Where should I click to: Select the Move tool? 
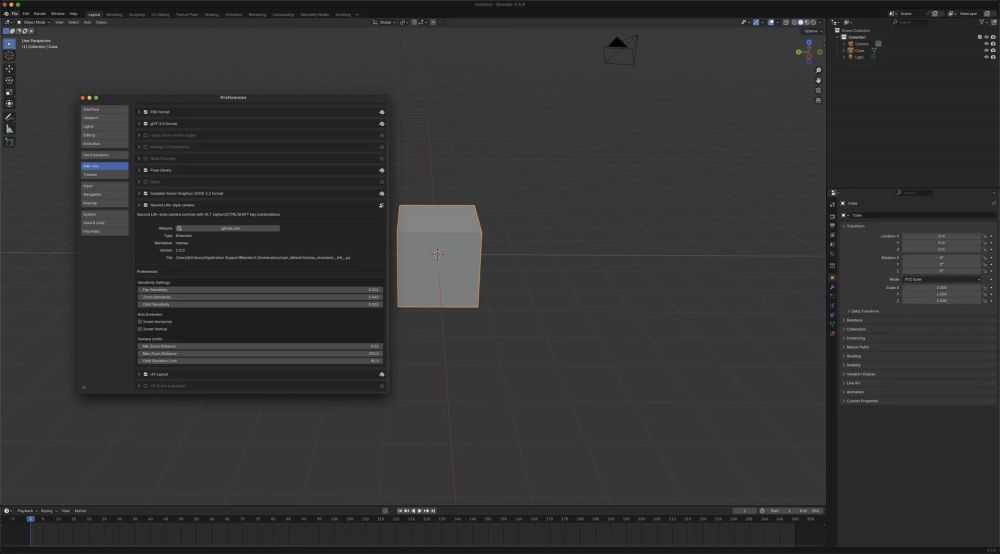pyautogui.click(x=9, y=68)
